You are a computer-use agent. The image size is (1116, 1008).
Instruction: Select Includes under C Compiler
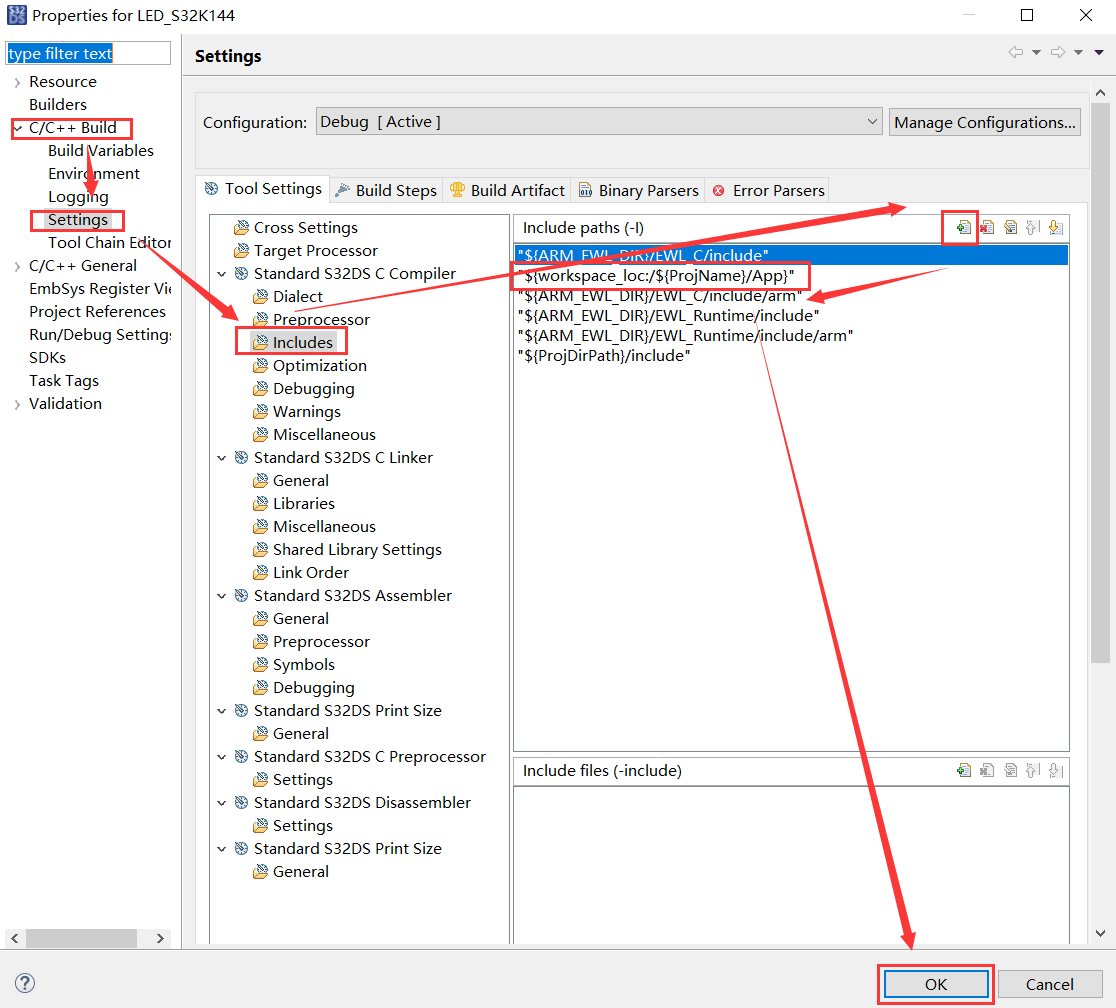pyautogui.click(x=293, y=342)
